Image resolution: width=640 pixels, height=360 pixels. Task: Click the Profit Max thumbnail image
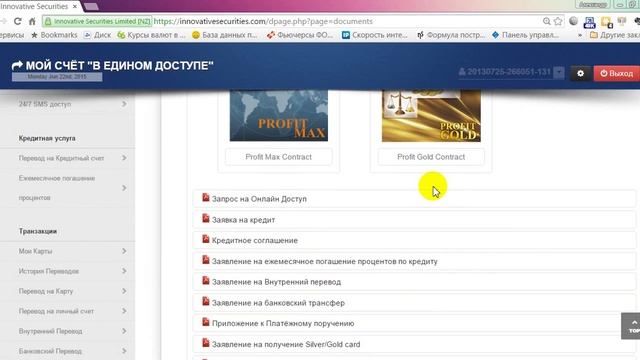279,116
